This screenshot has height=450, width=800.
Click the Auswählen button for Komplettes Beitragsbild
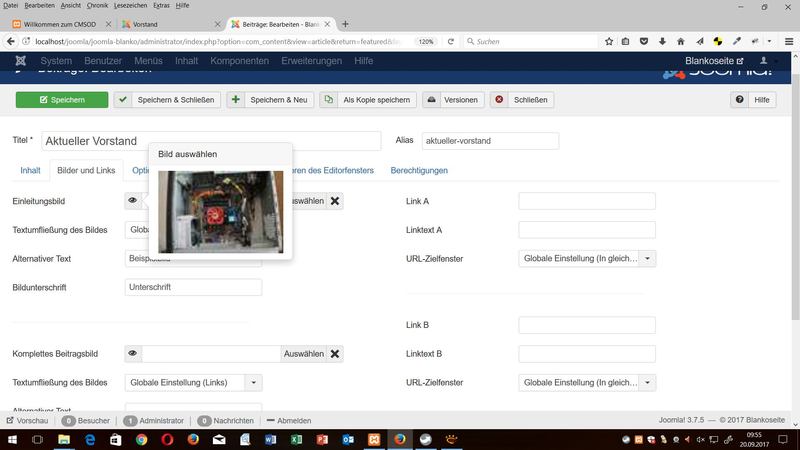tap(303, 353)
